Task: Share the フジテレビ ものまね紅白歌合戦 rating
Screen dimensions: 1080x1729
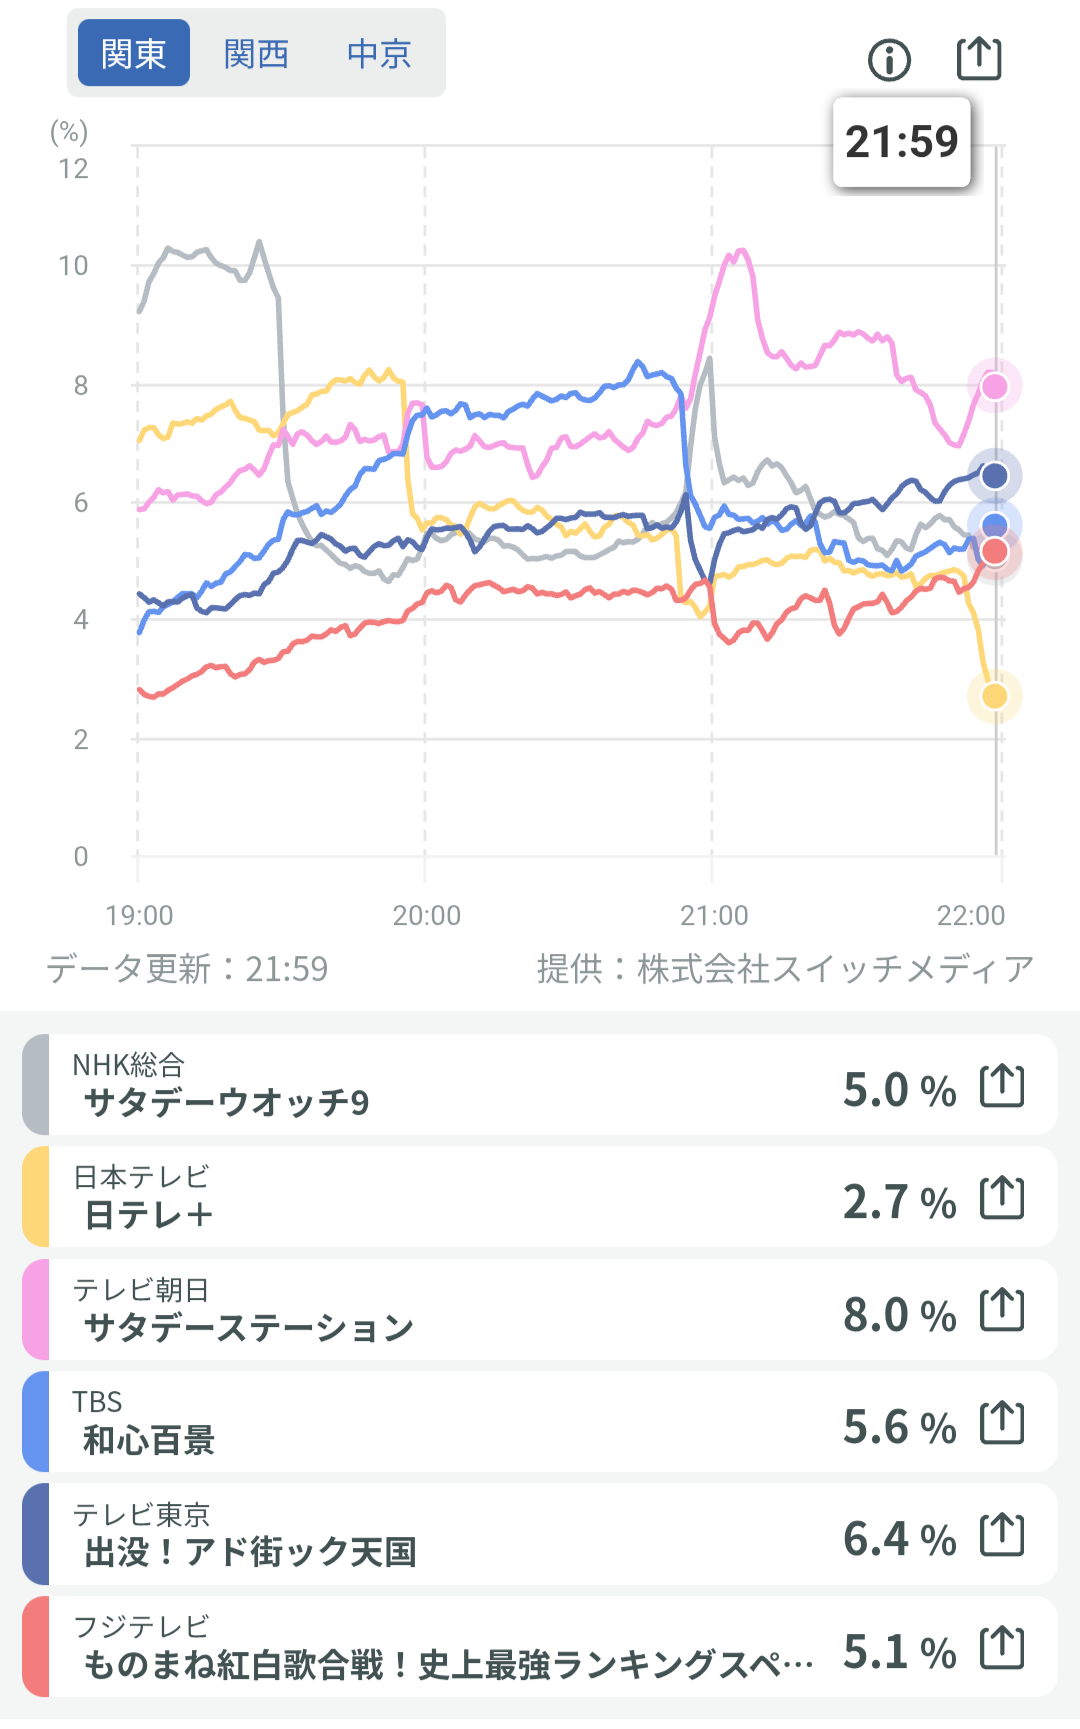Action: [x=1002, y=1648]
